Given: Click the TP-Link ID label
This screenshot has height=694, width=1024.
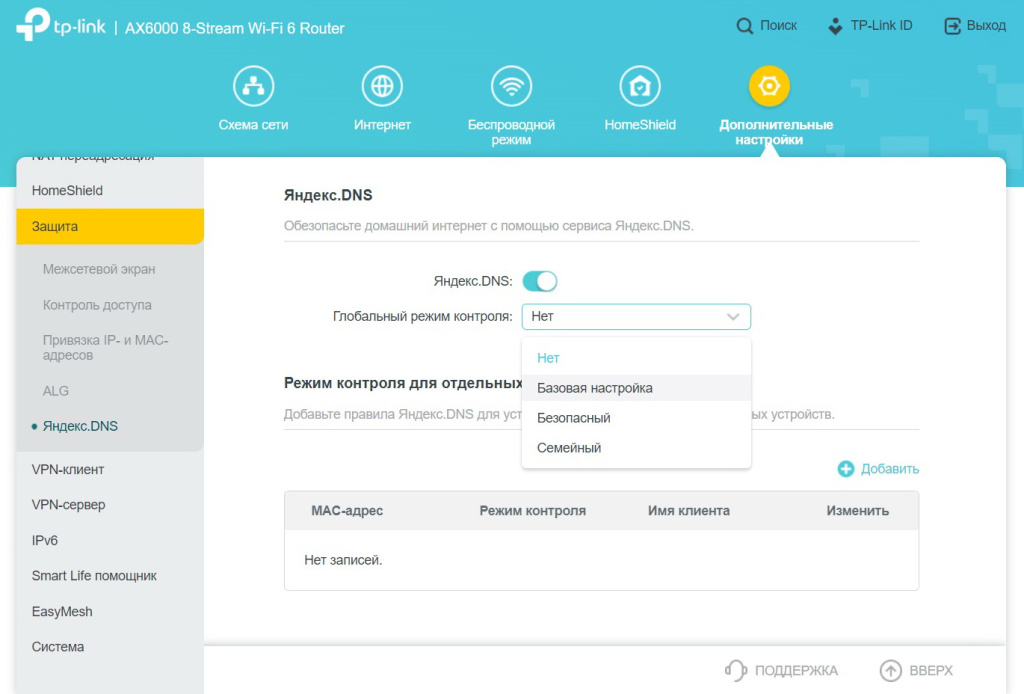Looking at the screenshot, I should (881, 25).
